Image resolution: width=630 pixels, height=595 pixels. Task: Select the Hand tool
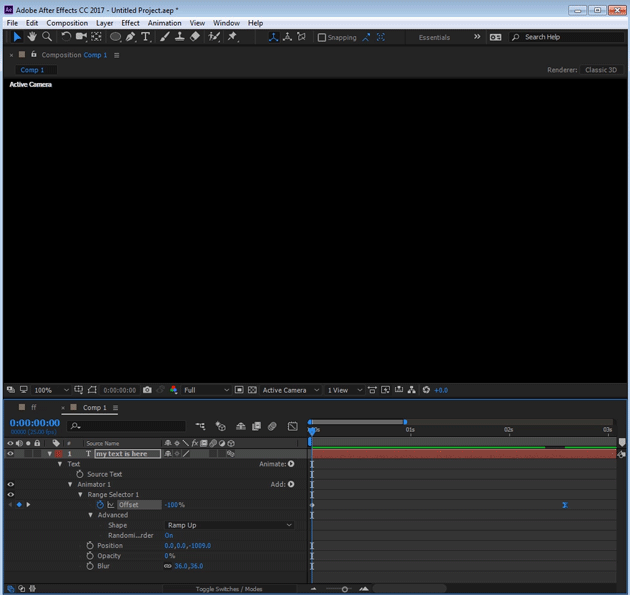pyautogui.click(x=32, y=37)
